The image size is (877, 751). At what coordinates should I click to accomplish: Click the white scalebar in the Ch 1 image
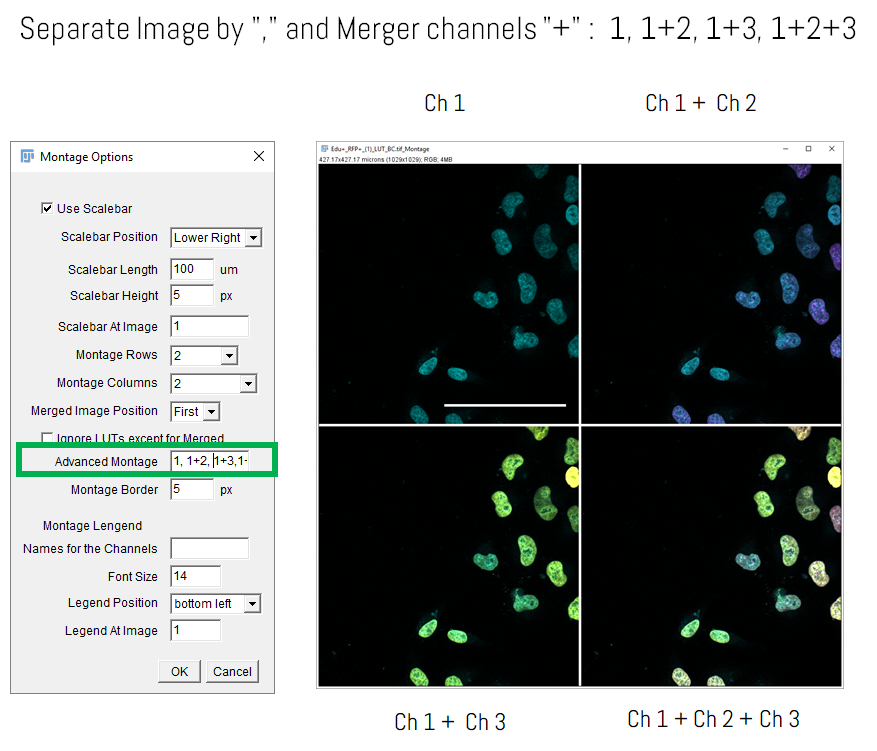coord(505,405)
